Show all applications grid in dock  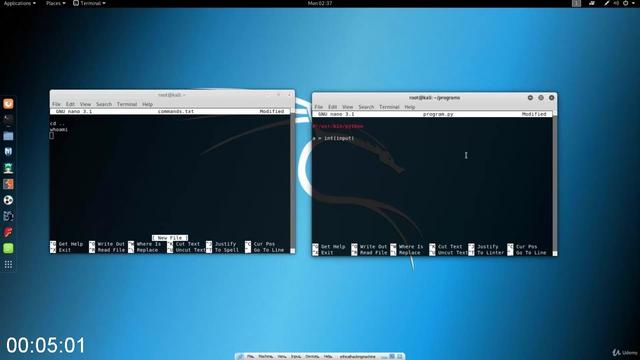tap(8, 264)
